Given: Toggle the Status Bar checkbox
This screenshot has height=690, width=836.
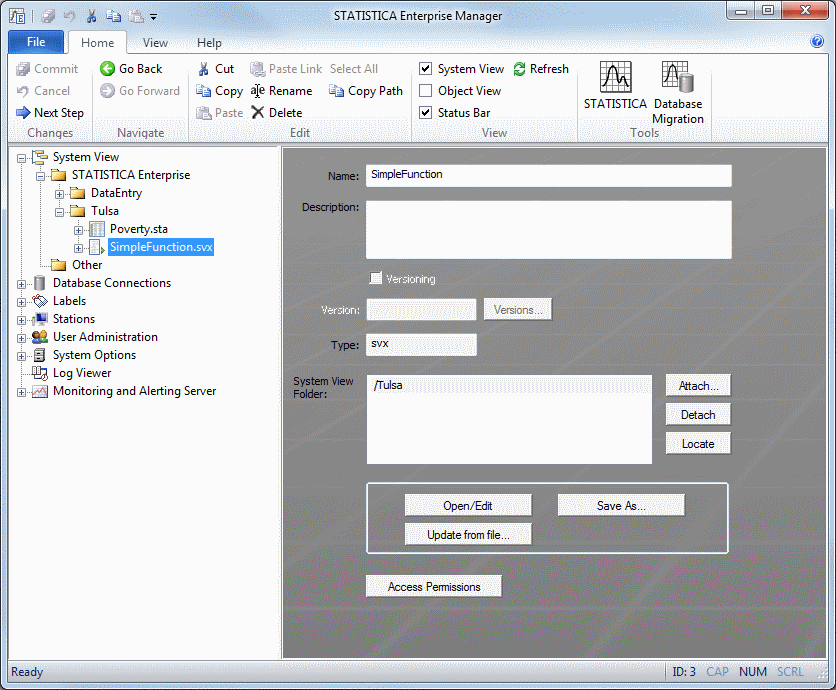Looking at the screenshot, I should click(x=425, y=113).
